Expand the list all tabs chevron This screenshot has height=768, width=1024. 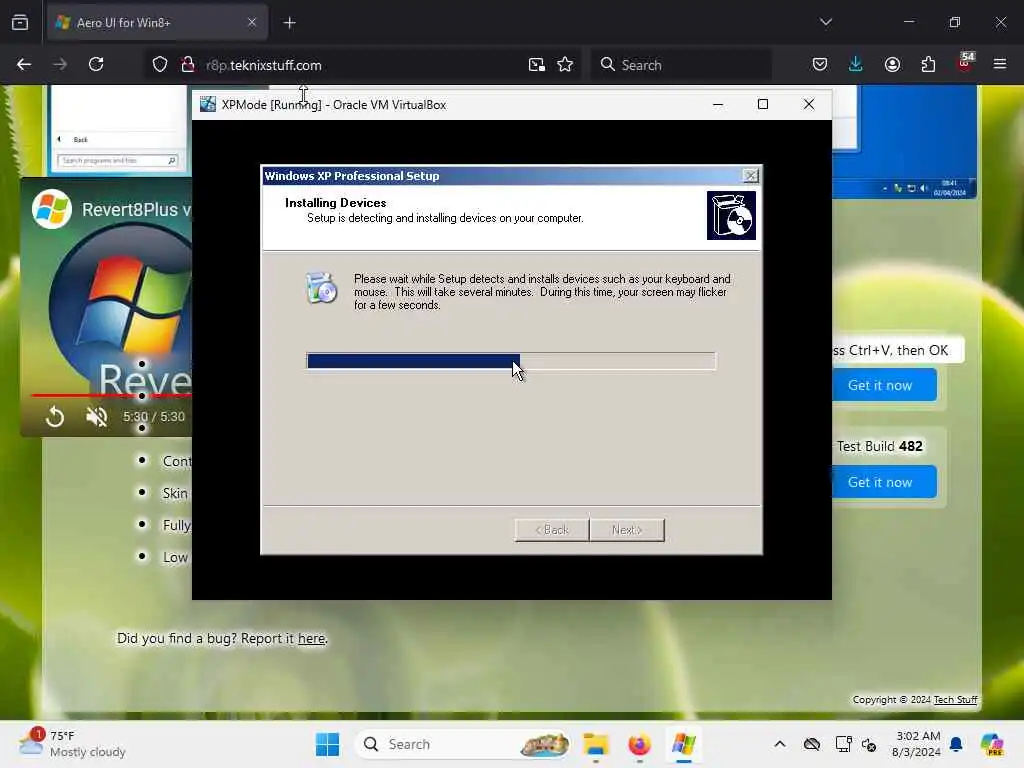(825, 23)
